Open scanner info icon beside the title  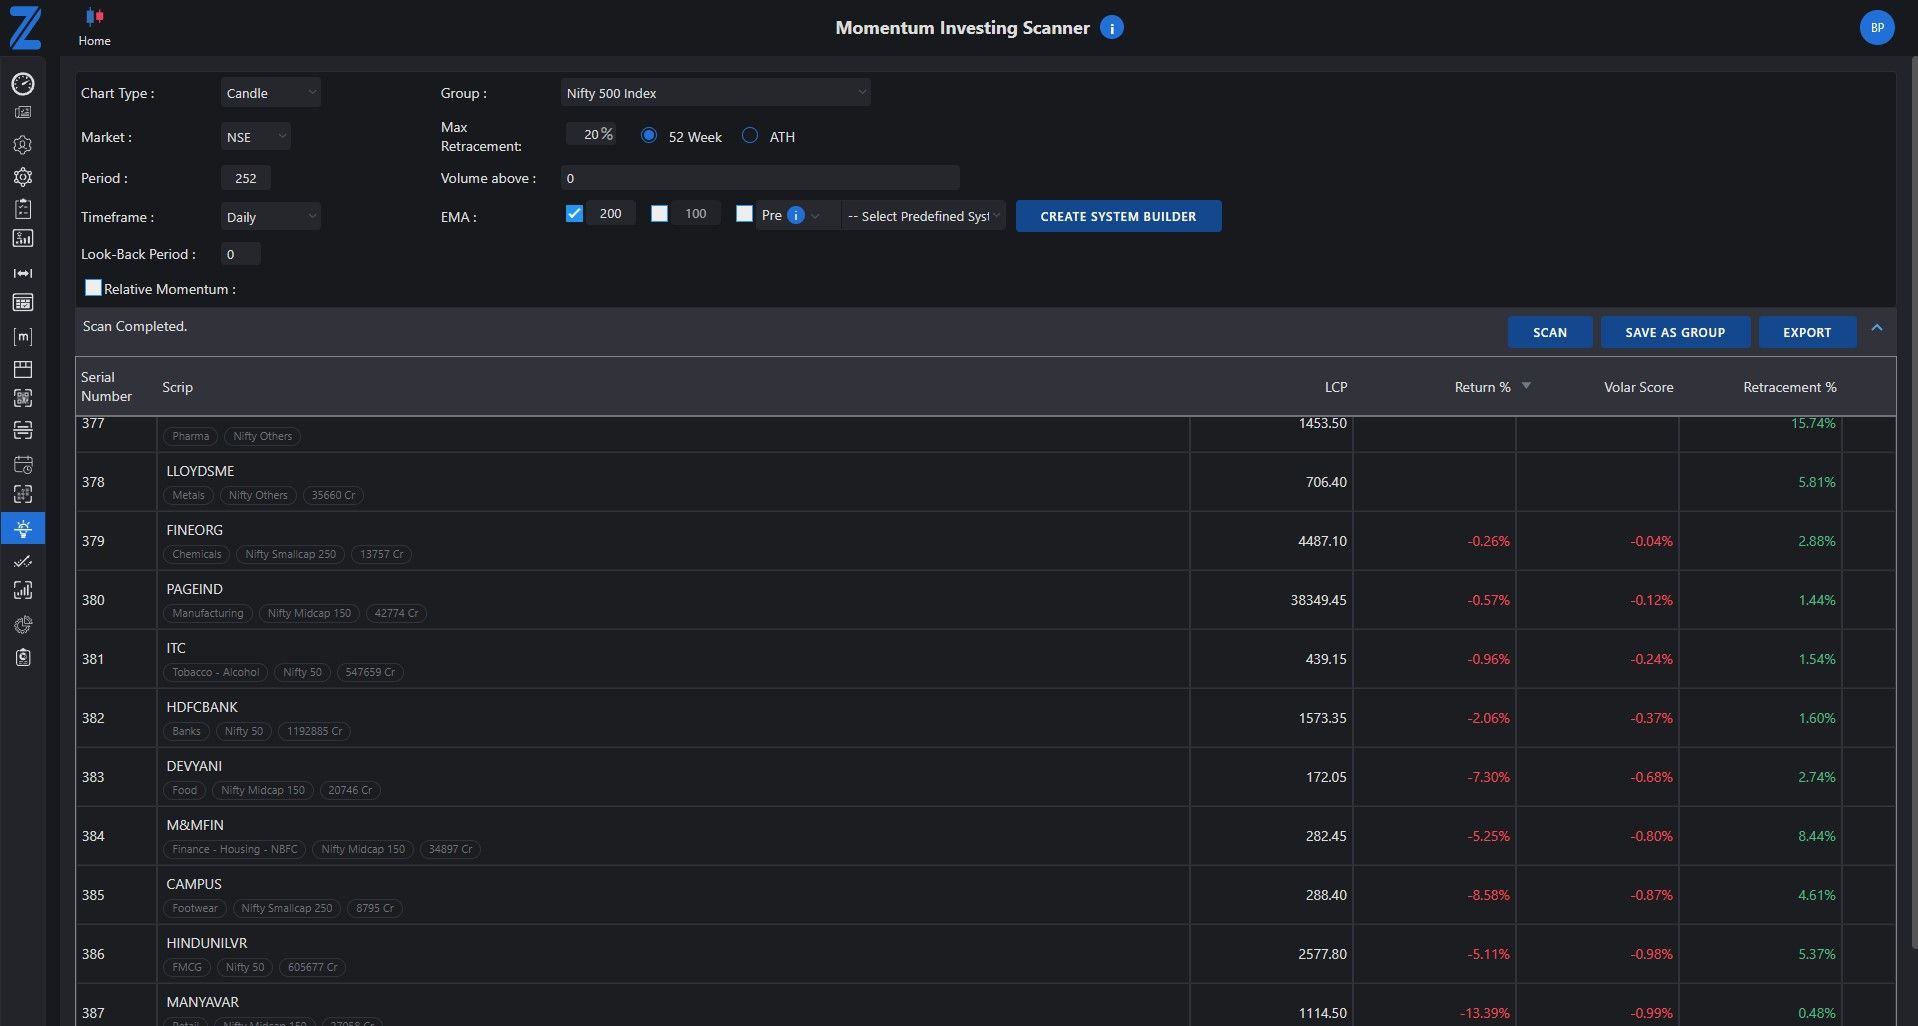(x=1111, y=28)
